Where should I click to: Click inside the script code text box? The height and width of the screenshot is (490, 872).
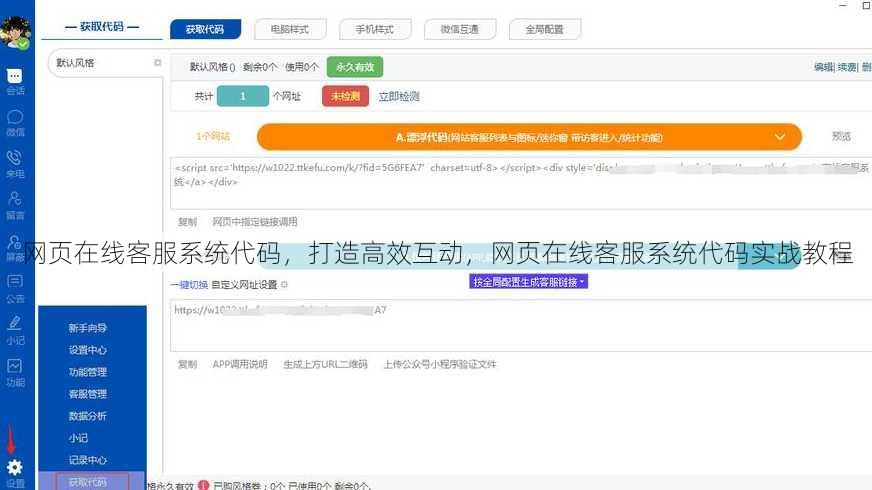point(521,183)
